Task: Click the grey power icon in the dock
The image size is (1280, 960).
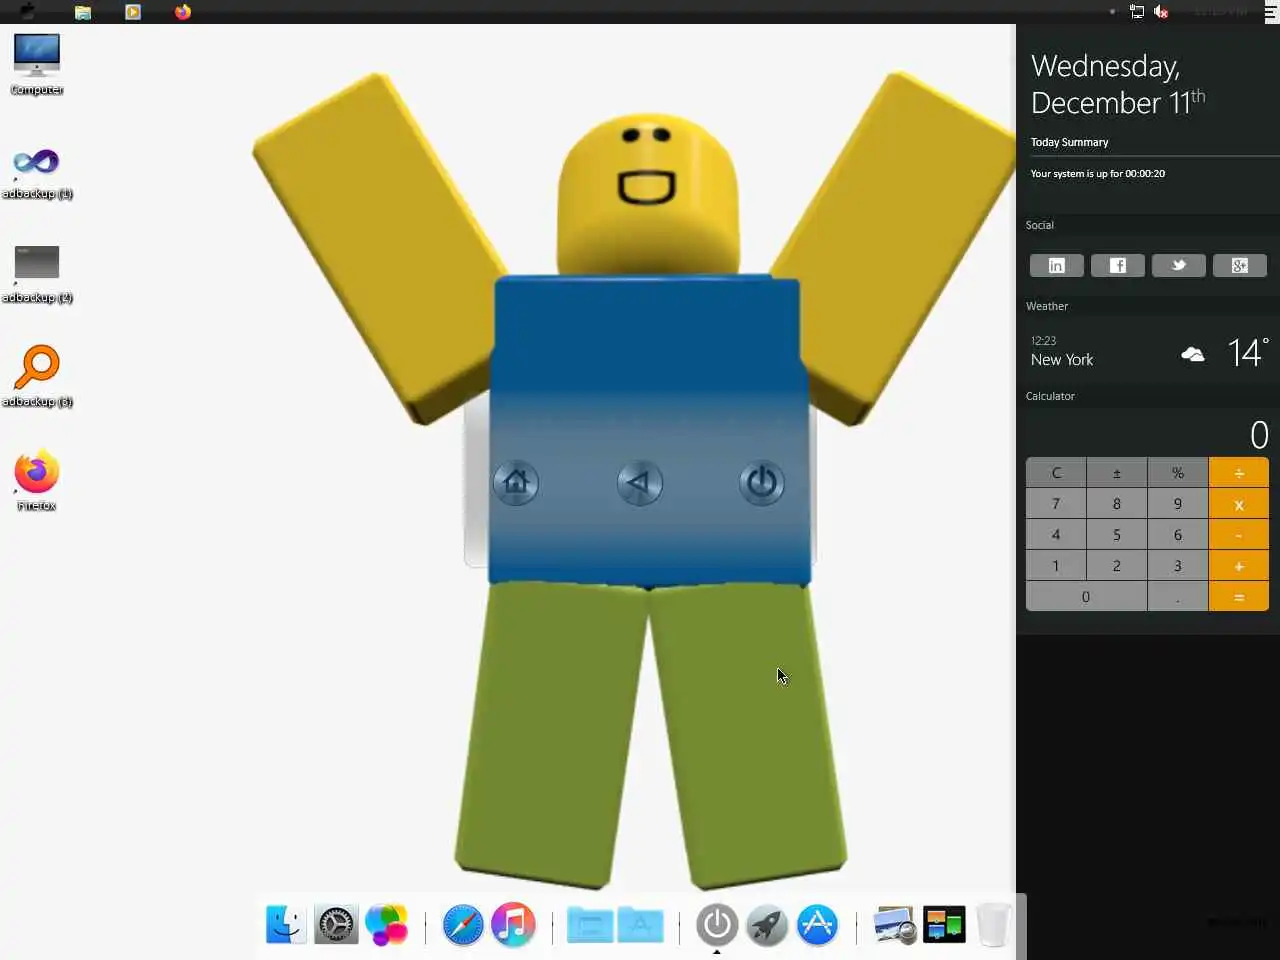Action: 717,925
